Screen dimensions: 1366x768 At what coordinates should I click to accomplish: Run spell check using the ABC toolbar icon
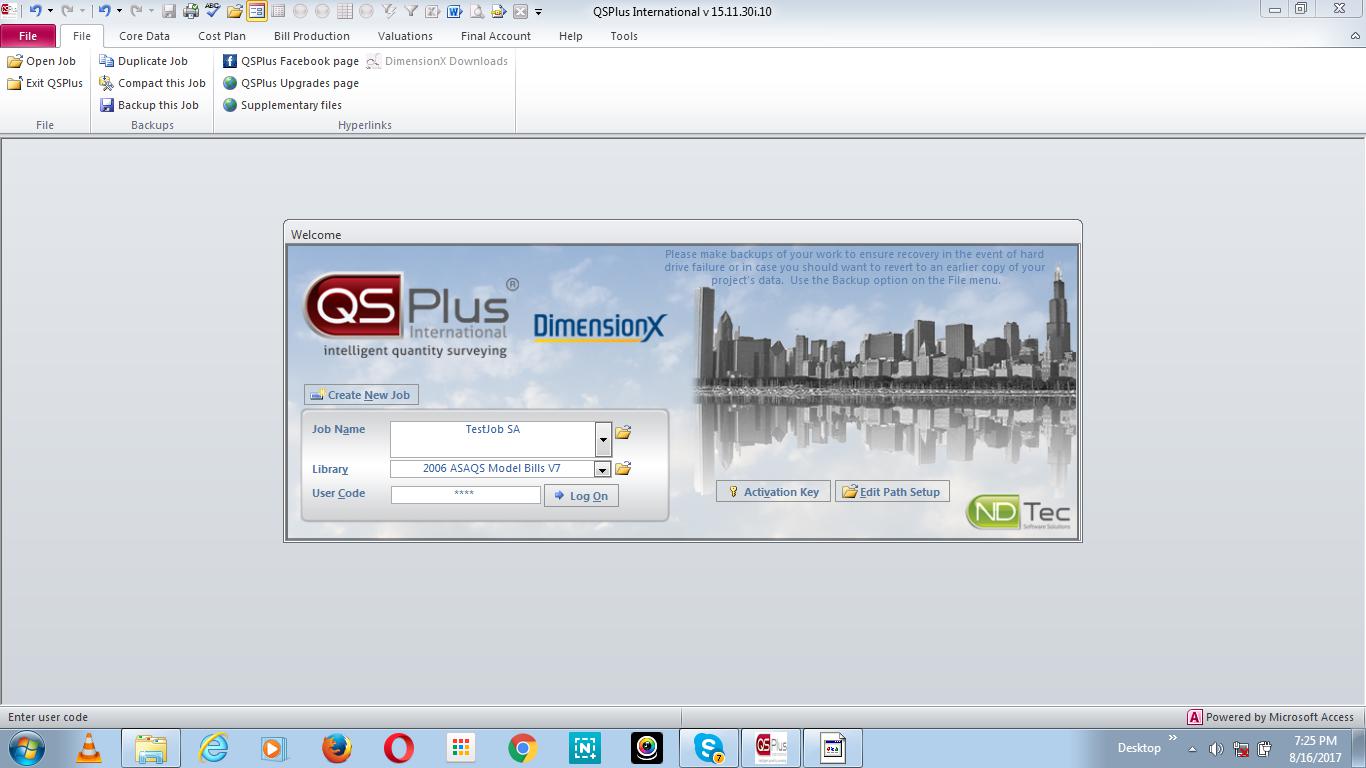click(x=210, y=11)
